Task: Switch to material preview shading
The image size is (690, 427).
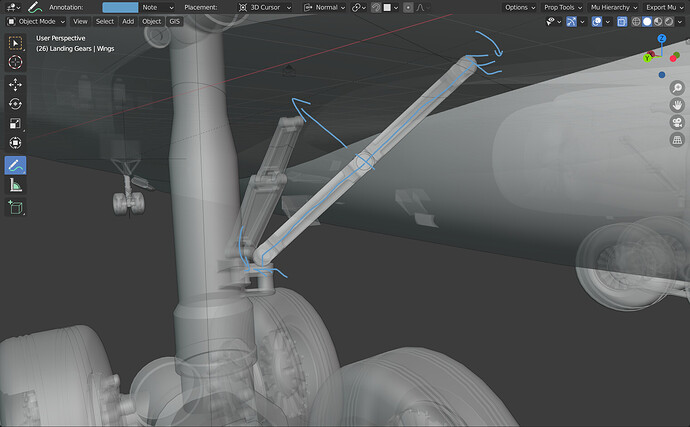Action: [x=658, y=21]
